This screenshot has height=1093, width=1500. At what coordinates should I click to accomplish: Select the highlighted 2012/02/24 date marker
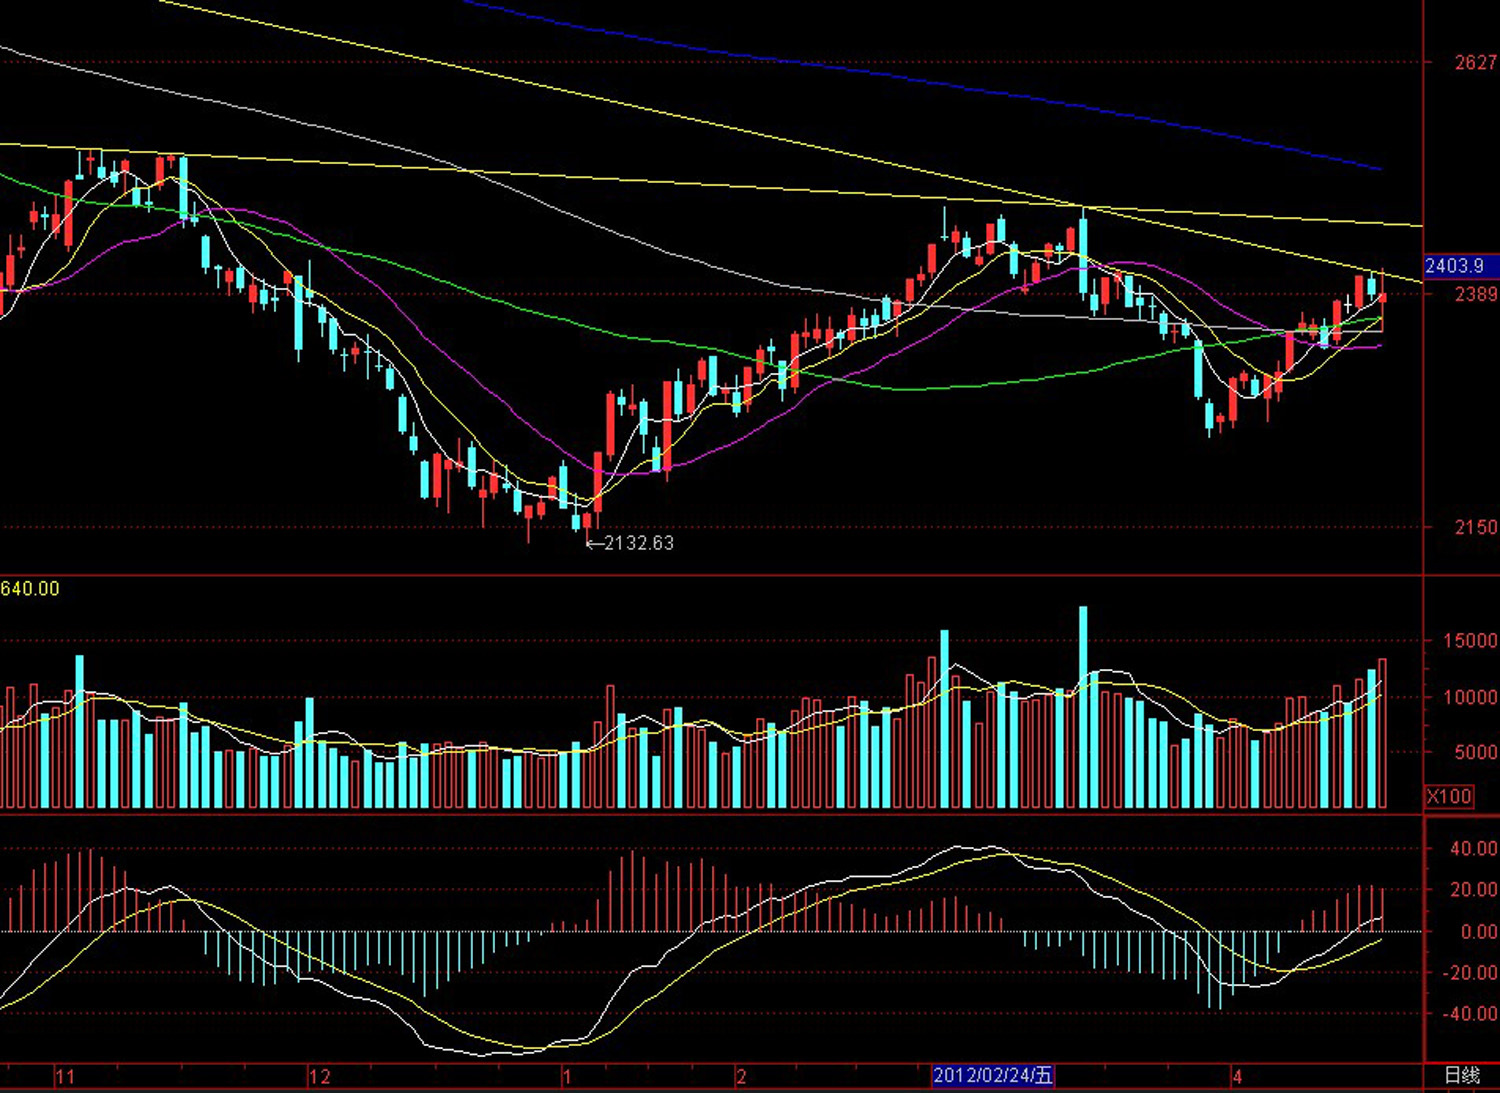(992, 1076)
